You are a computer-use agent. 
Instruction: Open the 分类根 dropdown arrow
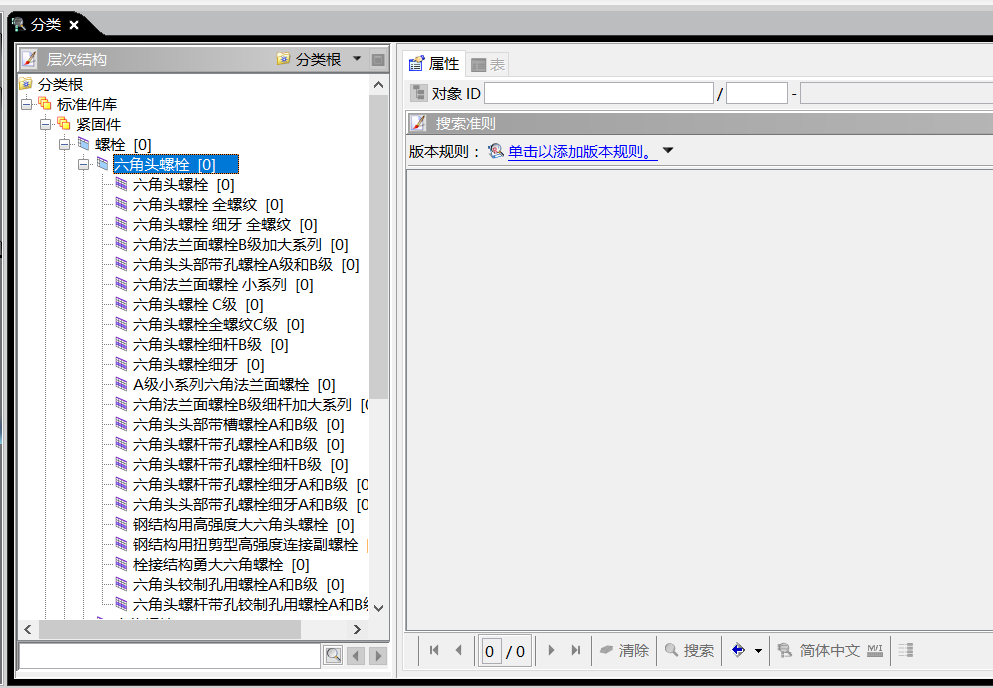tap(357, 58)
